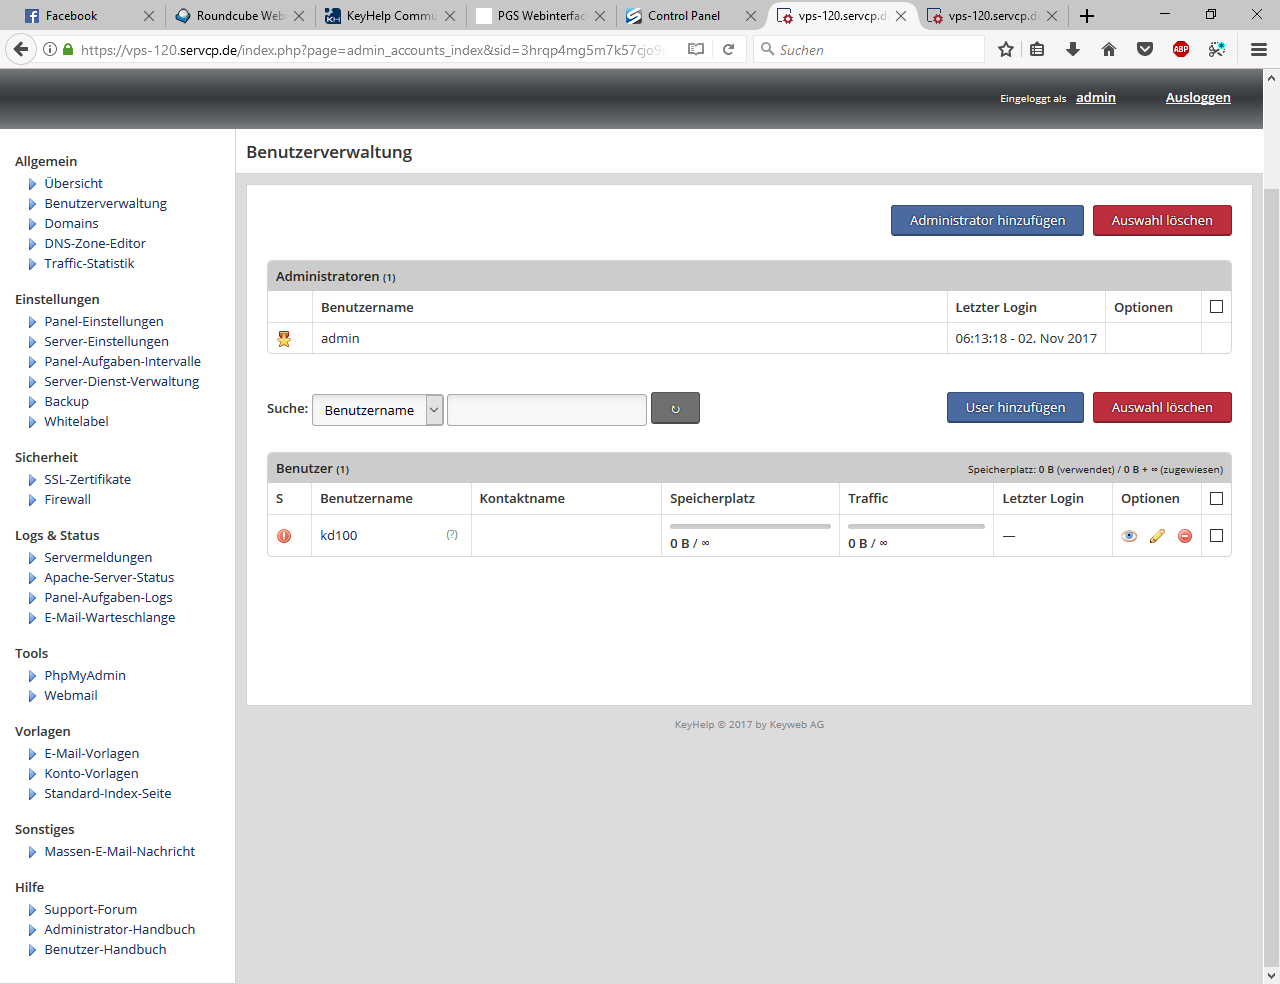This screenshot has width=1280, height=984.
Task: Click the browser reload page icon
Action: 729,49
